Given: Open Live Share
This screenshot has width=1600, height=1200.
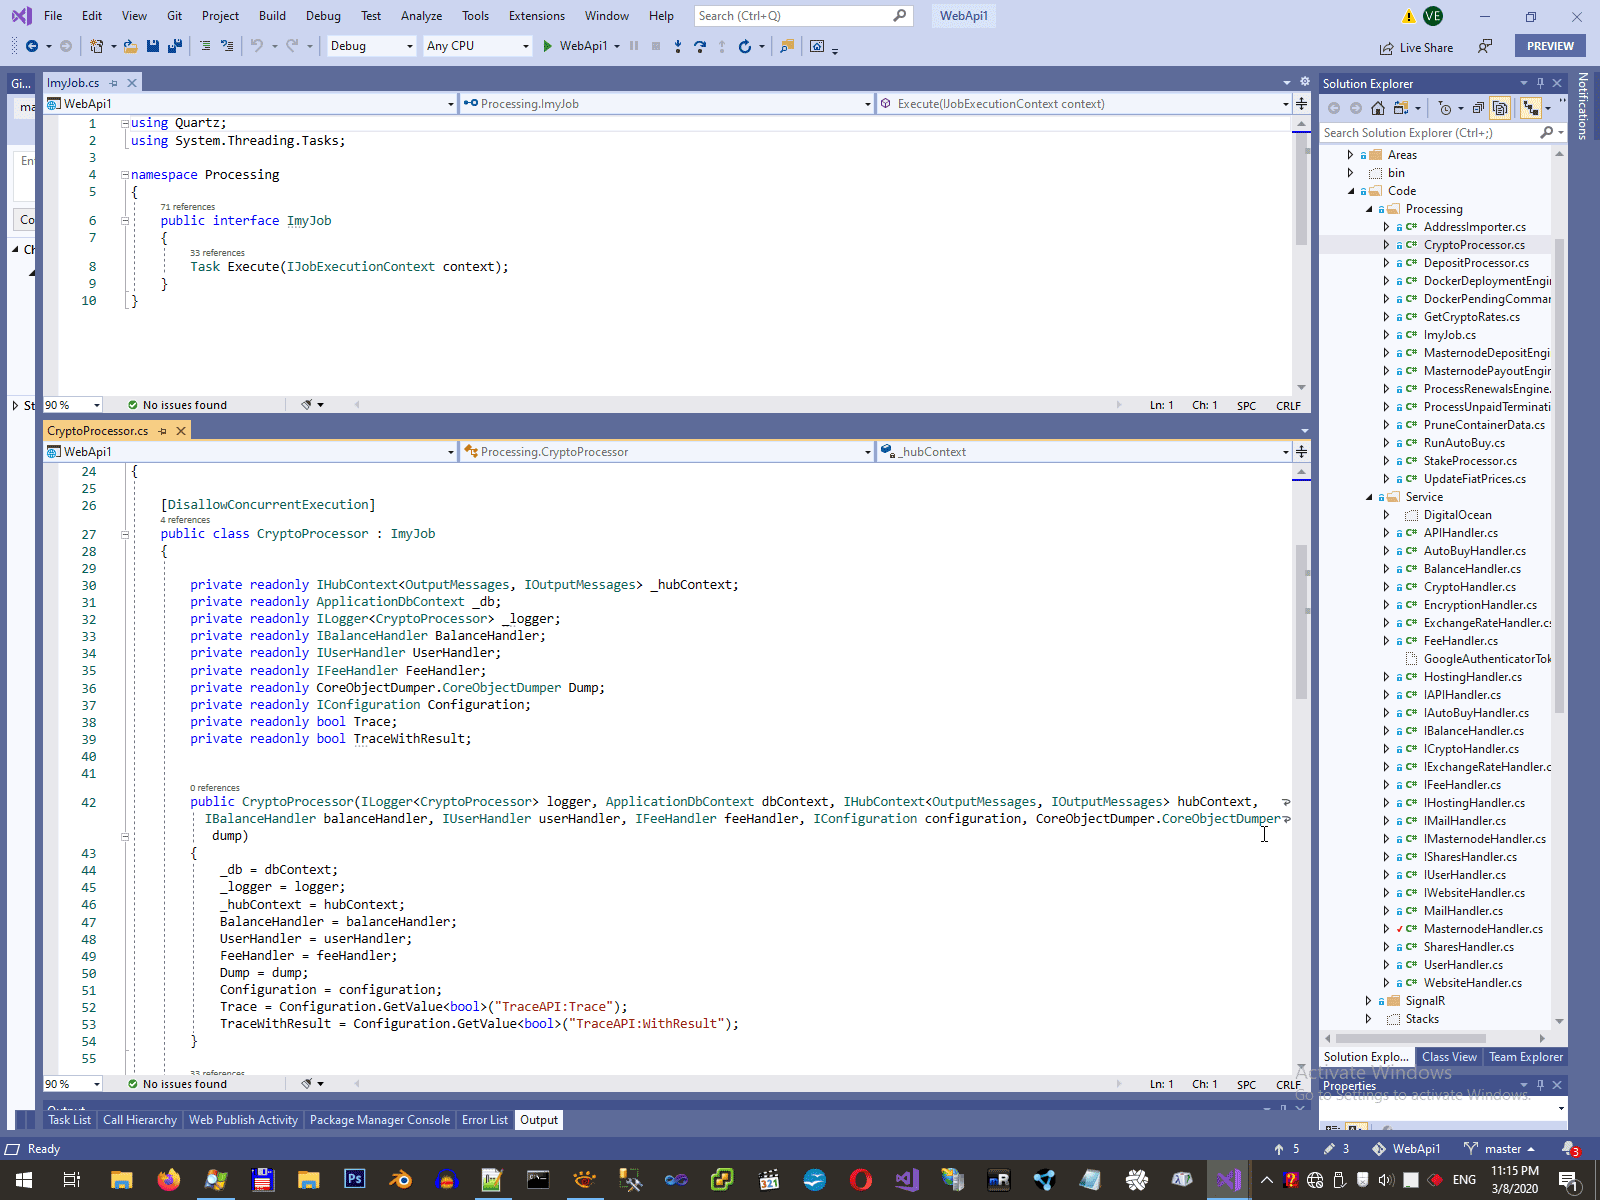Looking at the screenshot, I should (1416, 47).
